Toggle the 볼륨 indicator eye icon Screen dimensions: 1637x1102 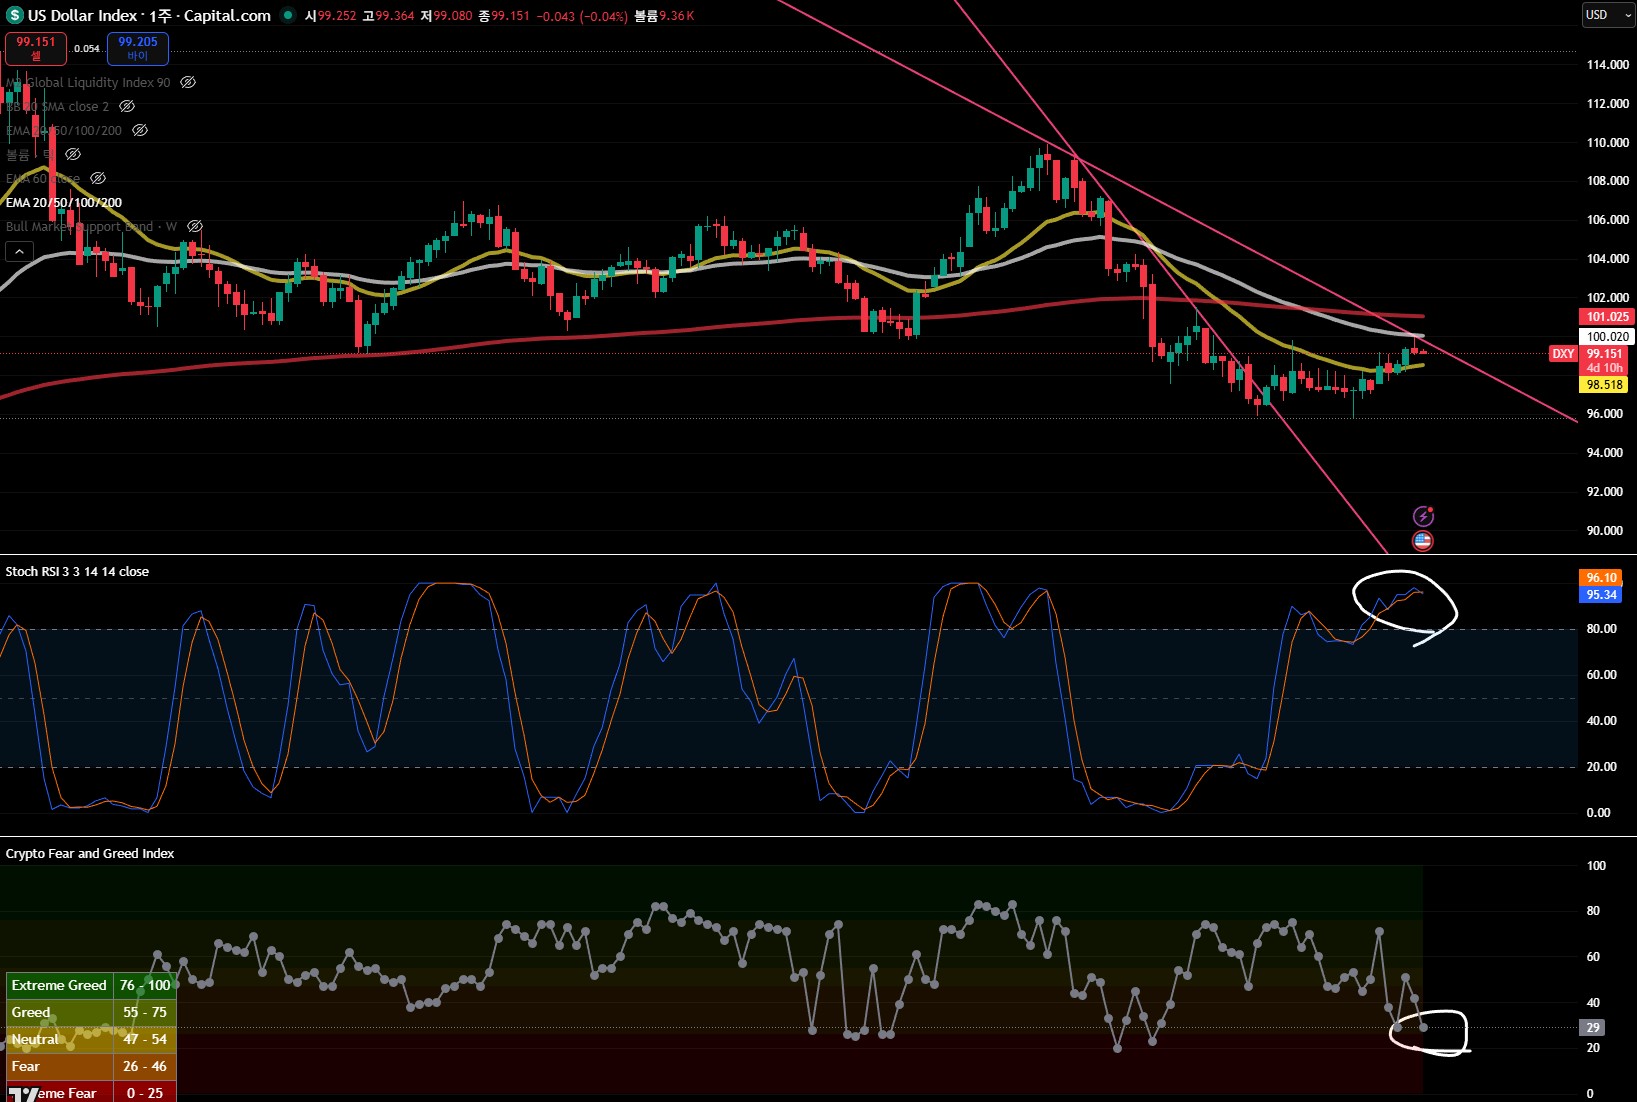click(x=73, y=154)
